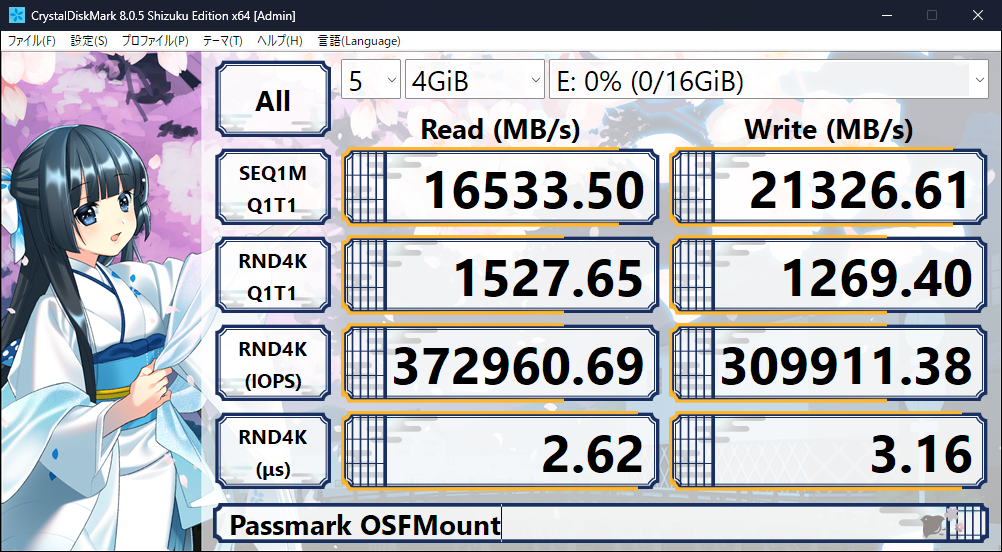Select the 21326.61 sequential write result
This screenshot has height=552, width=1002.
(828, 187)
